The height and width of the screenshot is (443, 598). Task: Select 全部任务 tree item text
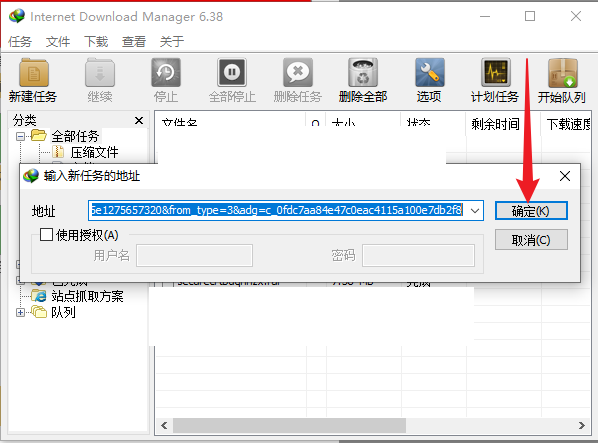tap(75, 136)
